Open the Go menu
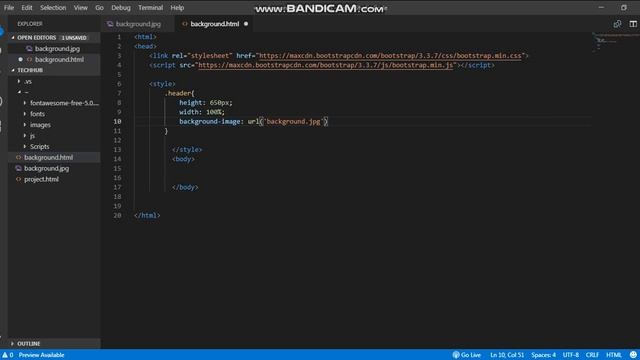 99,8
